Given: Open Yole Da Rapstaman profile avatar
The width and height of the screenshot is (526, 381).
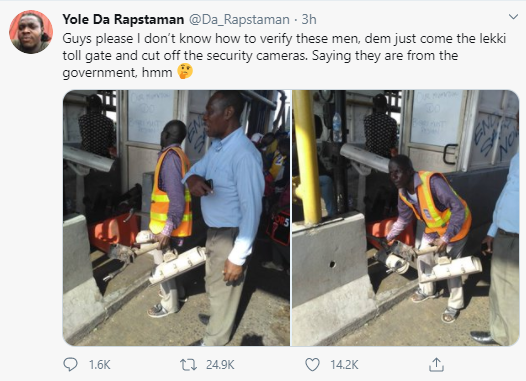Looking at the screenshot, I should click(x=31, y=32).
